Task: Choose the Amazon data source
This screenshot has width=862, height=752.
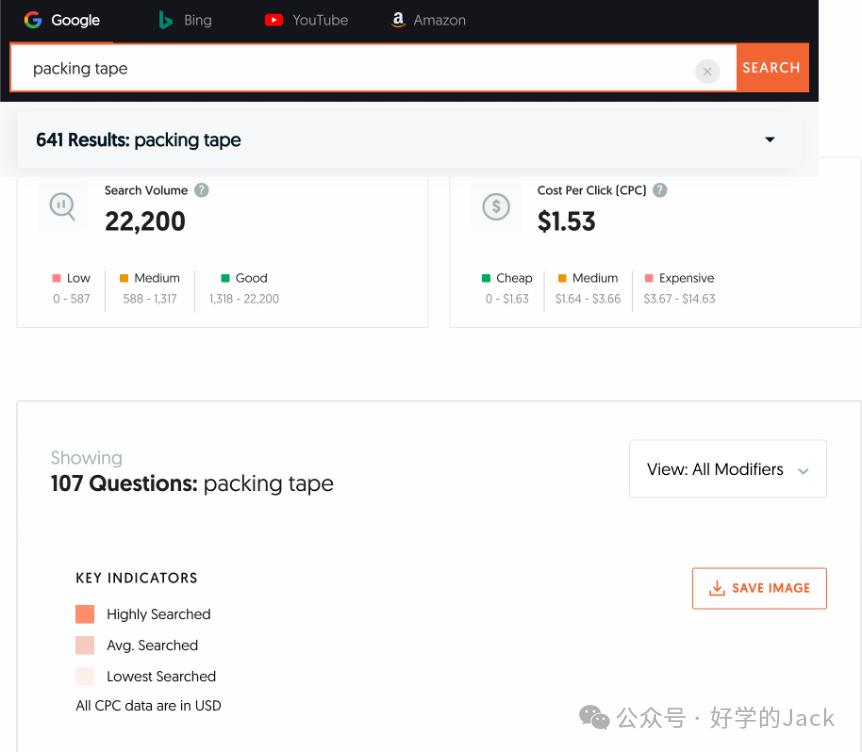Action: (397, 19)
